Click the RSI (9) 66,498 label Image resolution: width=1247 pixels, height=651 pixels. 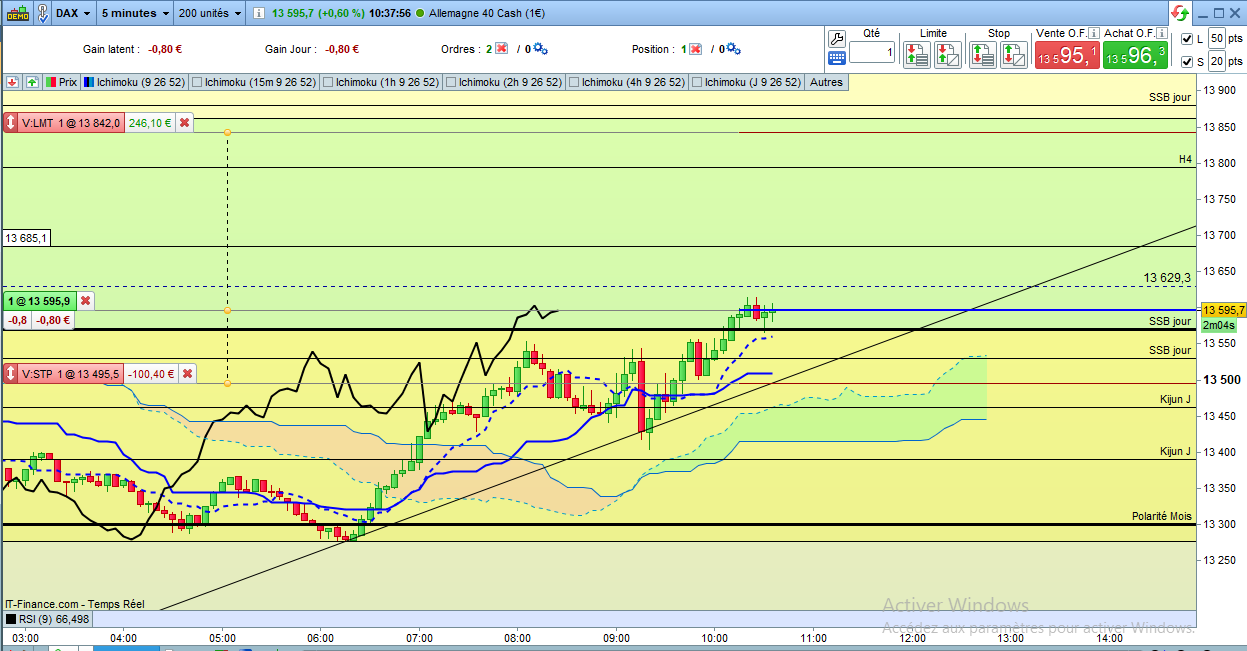[54, 619]
